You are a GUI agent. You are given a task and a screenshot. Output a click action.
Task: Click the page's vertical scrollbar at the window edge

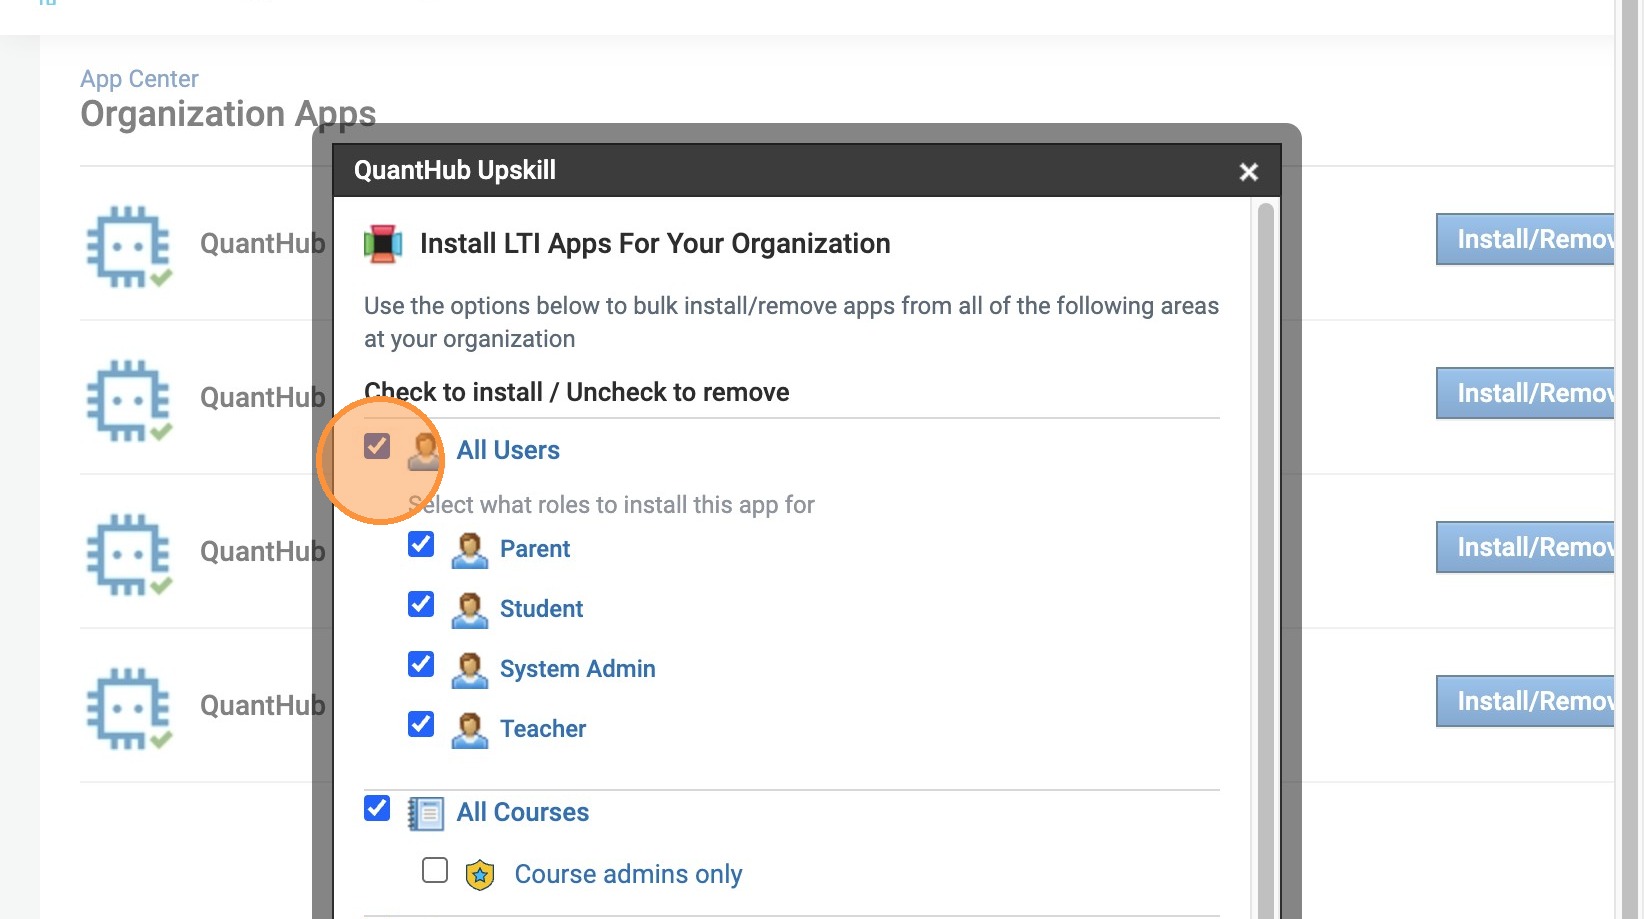[x=1630, y=460]
